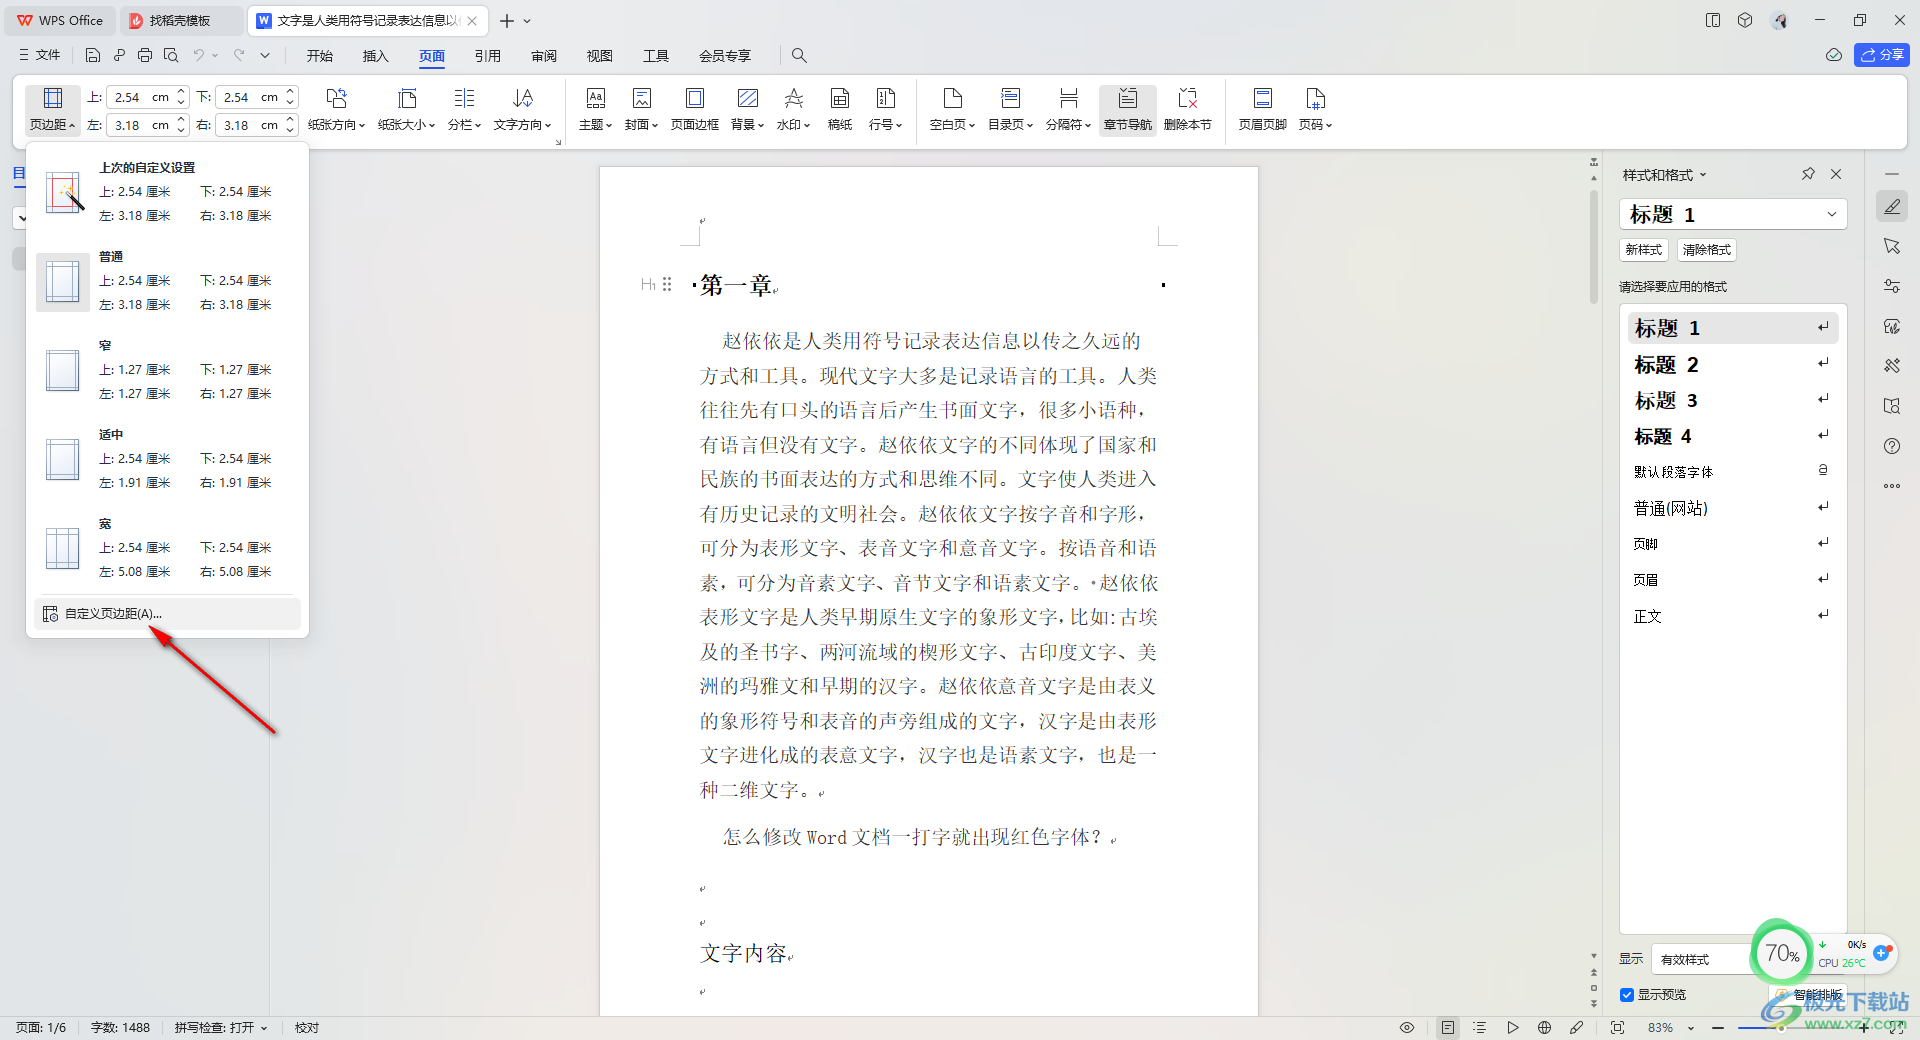The image size is (1920, 1040).
Task: Open 文字方向 text direction menu
Action: pos(522,109)
